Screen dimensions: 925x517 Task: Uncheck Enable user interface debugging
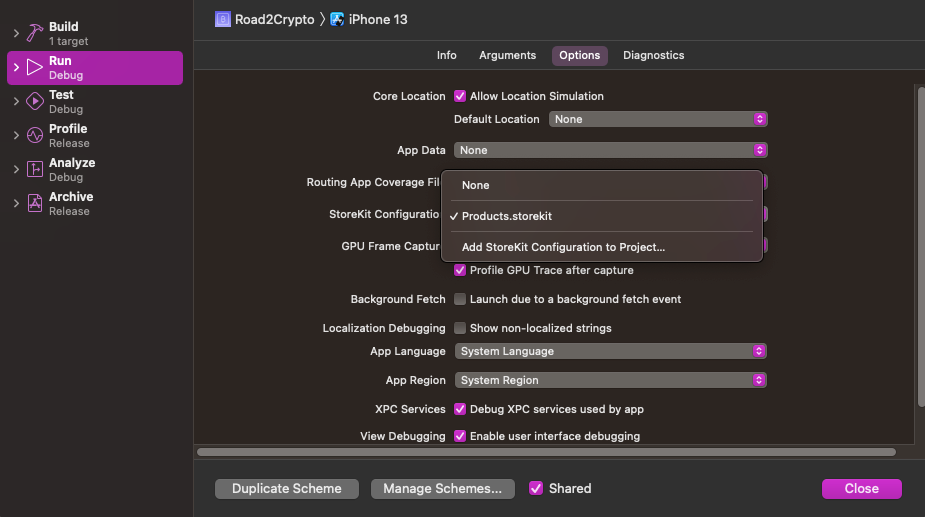click(x=460, y=436)
